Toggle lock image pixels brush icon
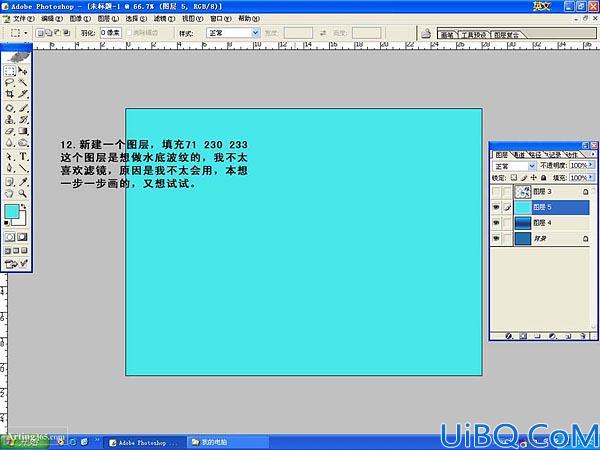 pos(524,178)
